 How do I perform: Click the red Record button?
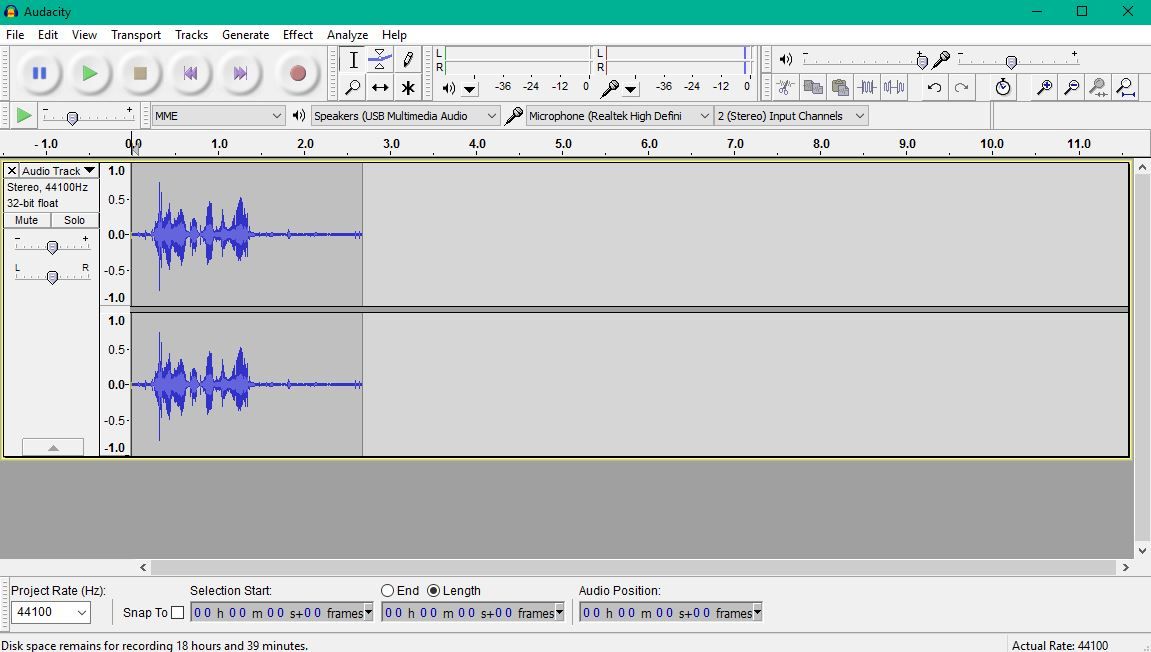[297, 73]
